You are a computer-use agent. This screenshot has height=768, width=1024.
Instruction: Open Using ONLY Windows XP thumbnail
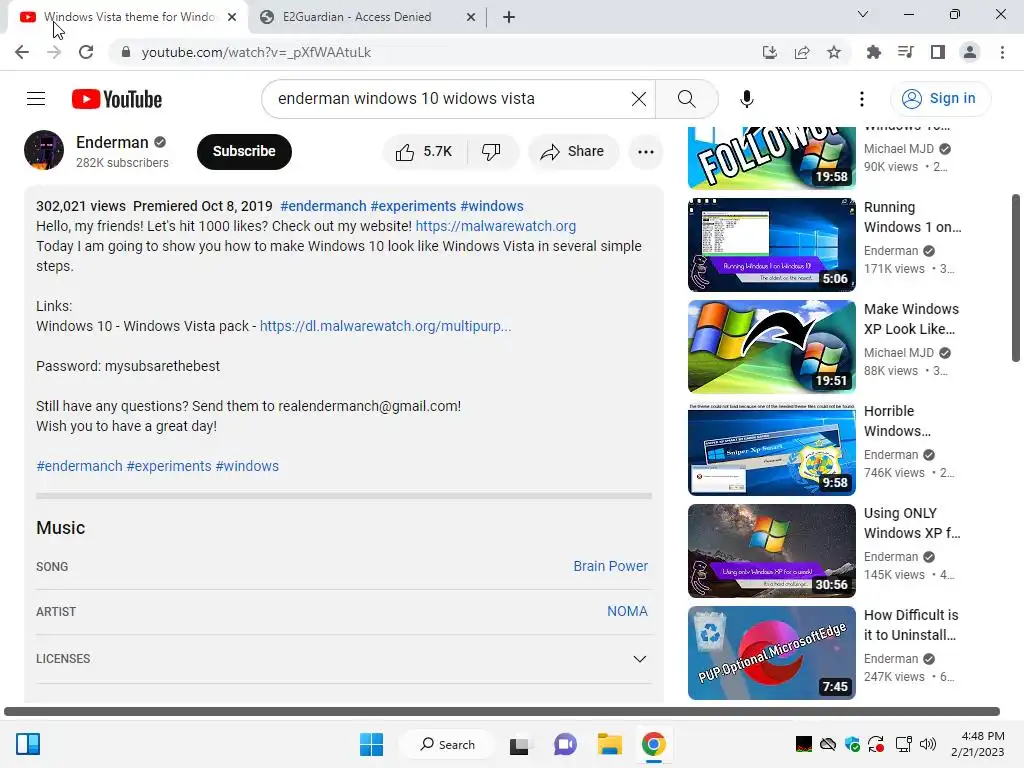(771, 551)
